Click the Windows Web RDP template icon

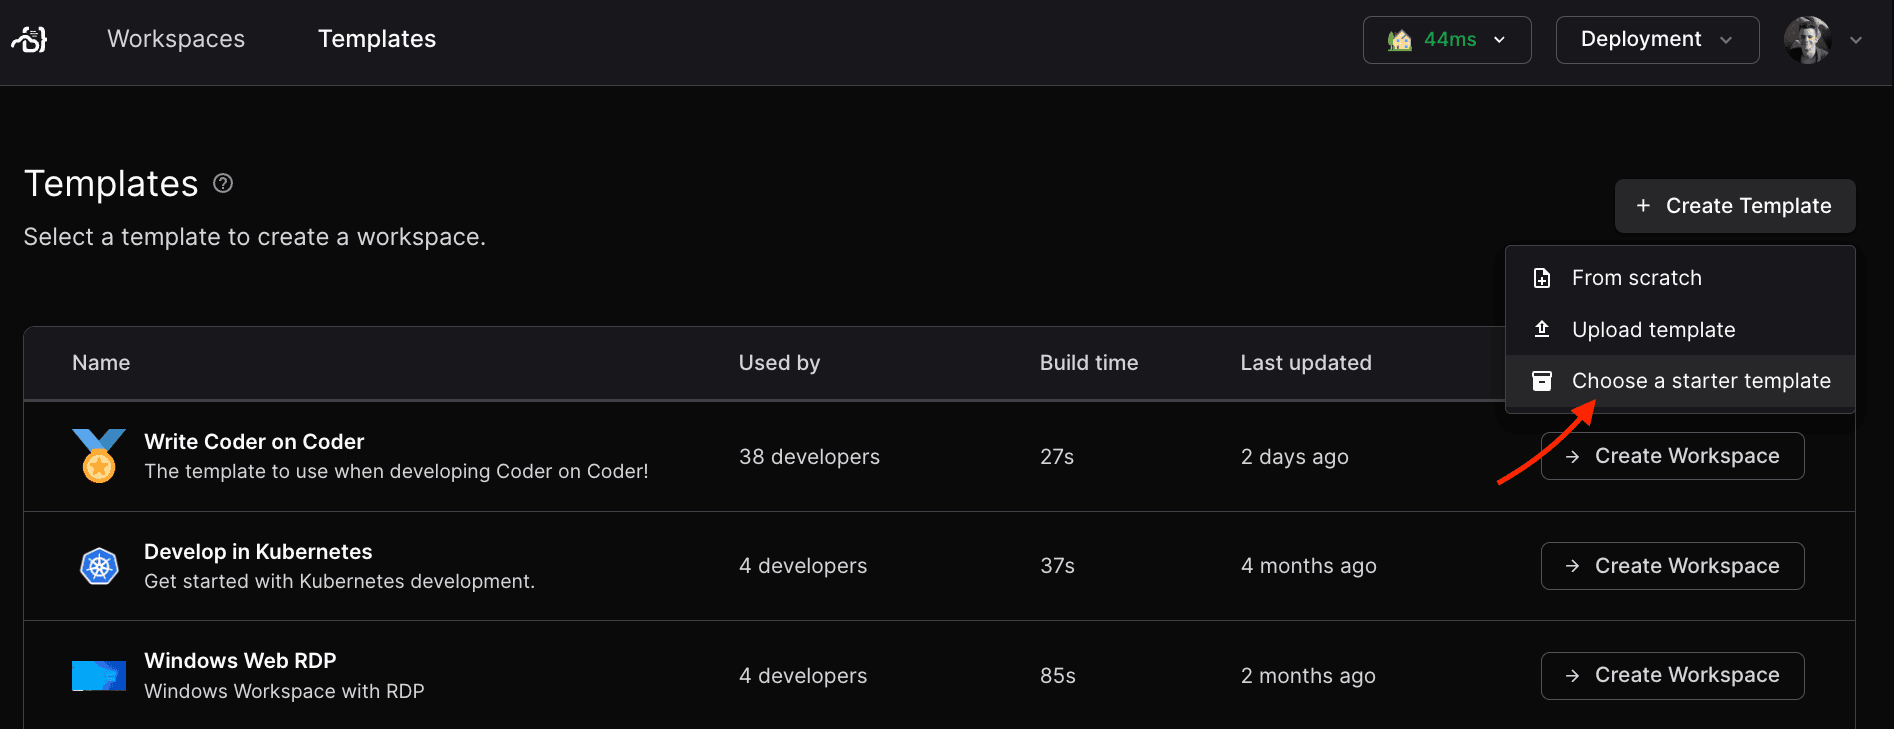99,676
